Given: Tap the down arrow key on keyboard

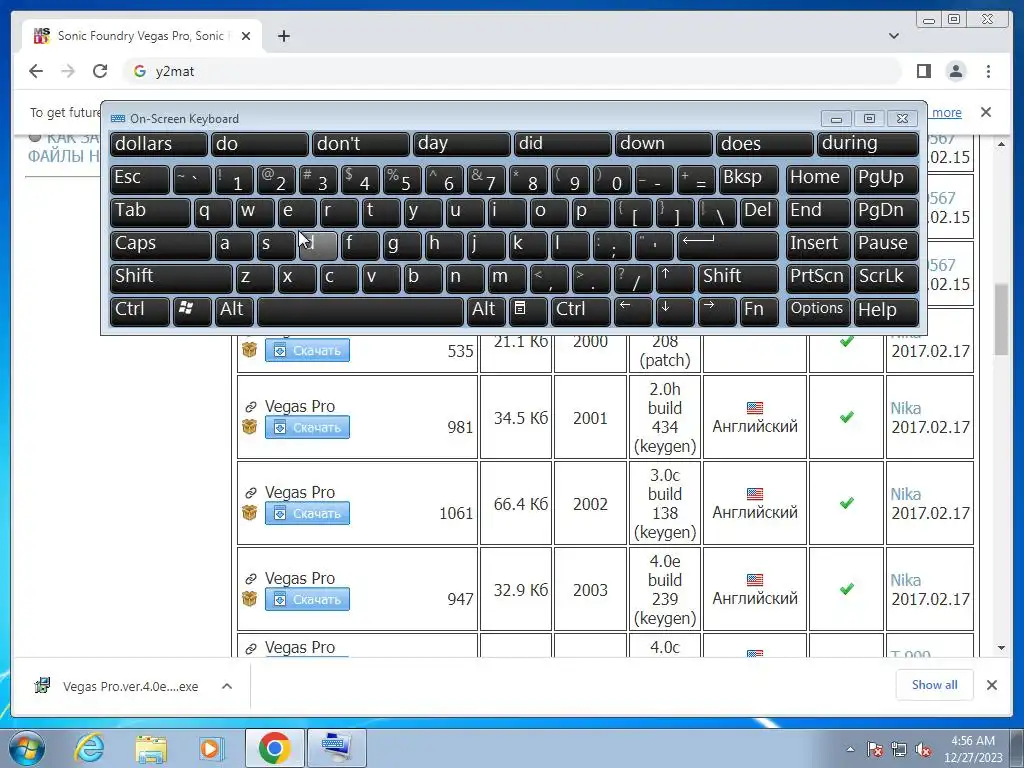Looking at the screenshot, I should point(673,311).
